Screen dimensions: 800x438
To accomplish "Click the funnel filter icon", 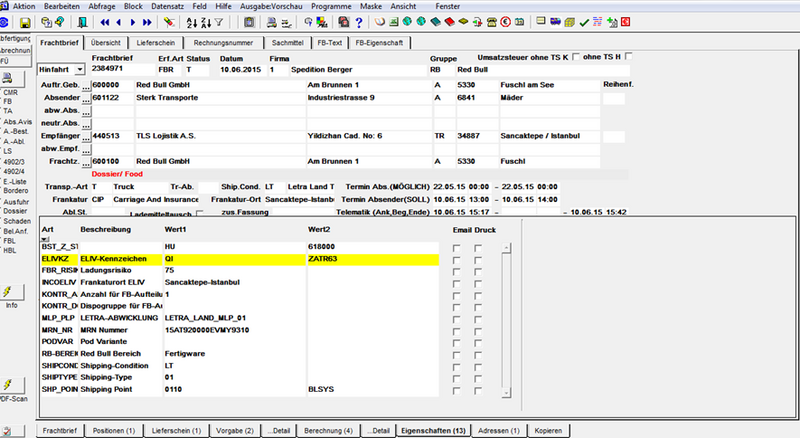I will pyautogui.click(x=219, y=22).
